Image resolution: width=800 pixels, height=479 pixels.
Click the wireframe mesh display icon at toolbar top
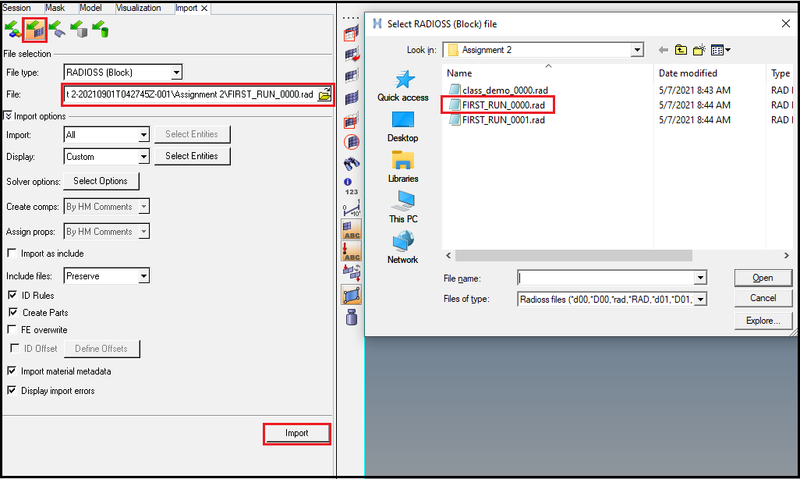351,34
